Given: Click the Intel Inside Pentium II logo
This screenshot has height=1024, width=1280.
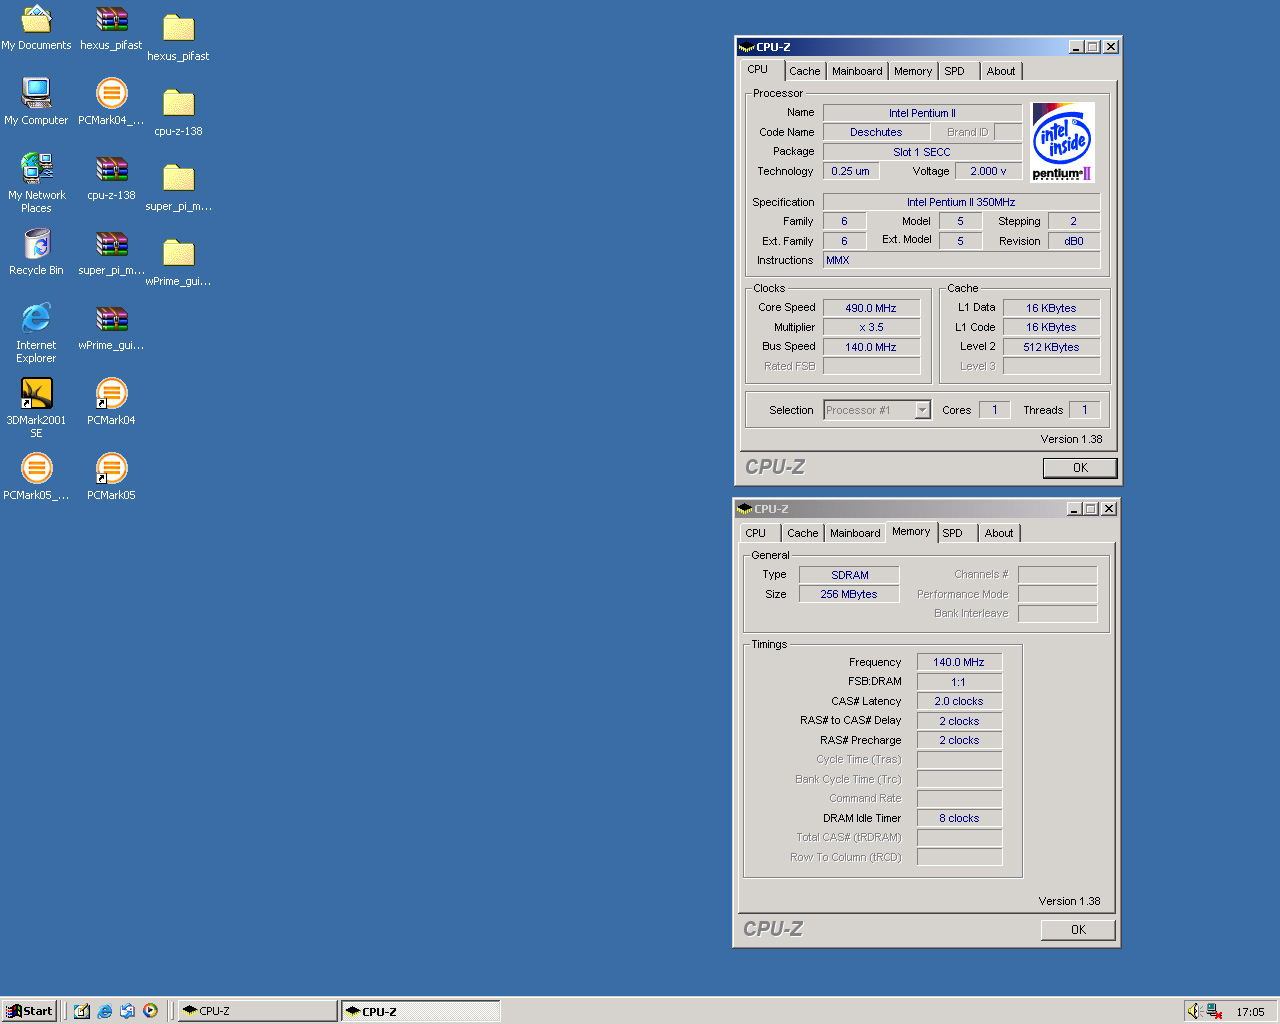Looking at the screenshot, I should tap(1063, 142).
